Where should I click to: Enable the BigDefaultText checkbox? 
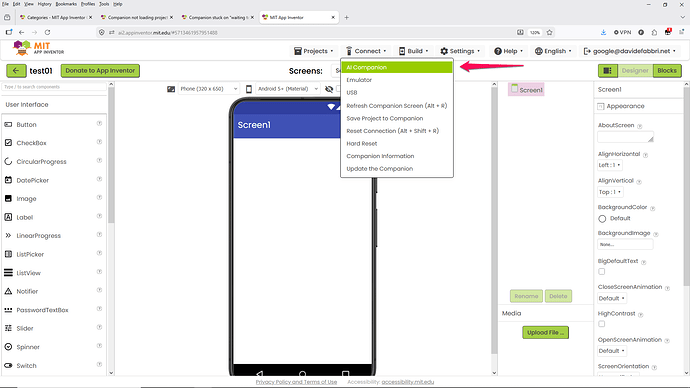coord(602,271)
